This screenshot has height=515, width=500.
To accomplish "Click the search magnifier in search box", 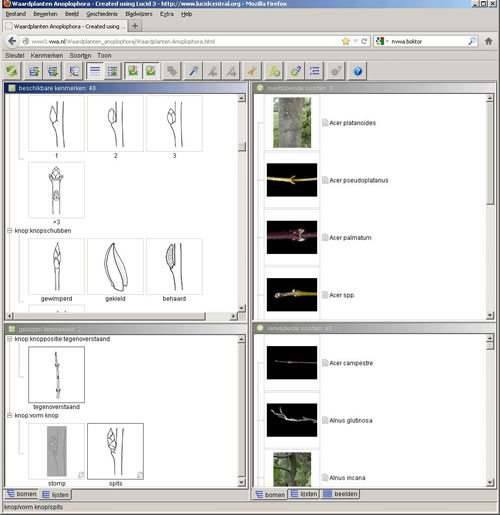I will [x=472, y=41].
